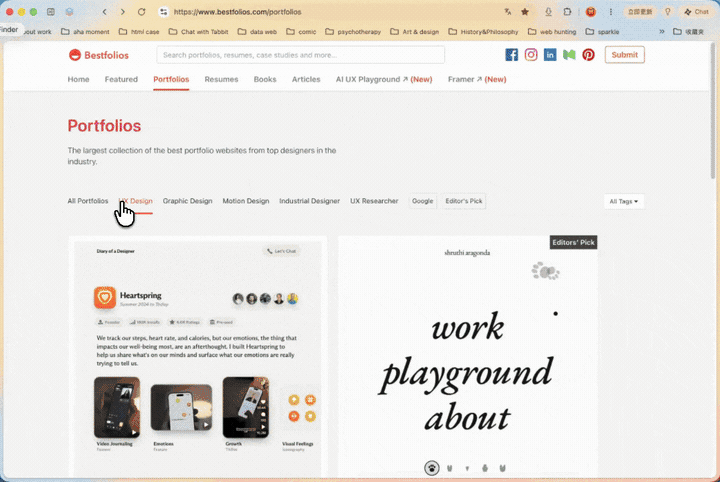
Task: Open the green Medium icon
Action: pyautogui.click(x=569, y=55)
